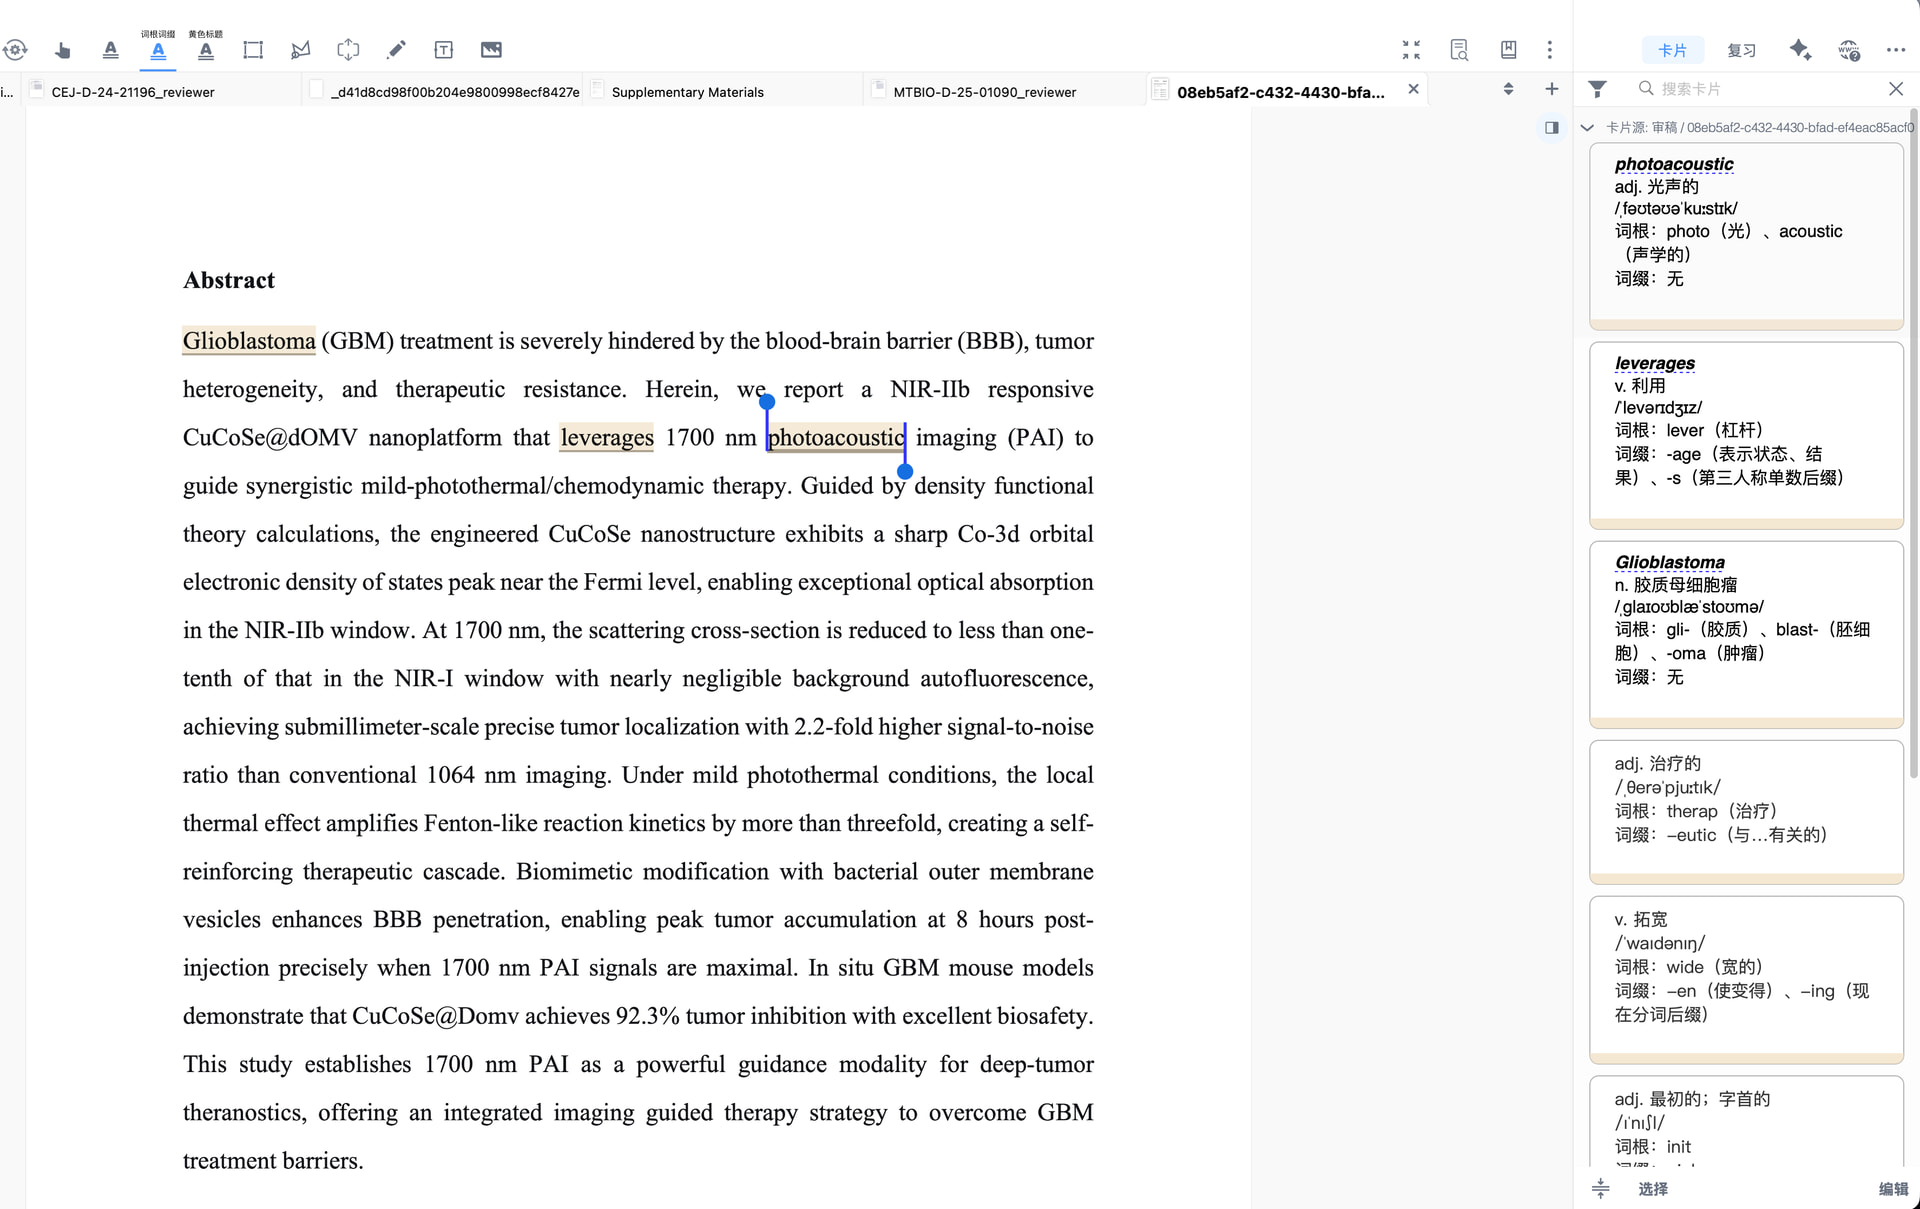
Task: Switch to the 复习 tab
Action: 1741,50
